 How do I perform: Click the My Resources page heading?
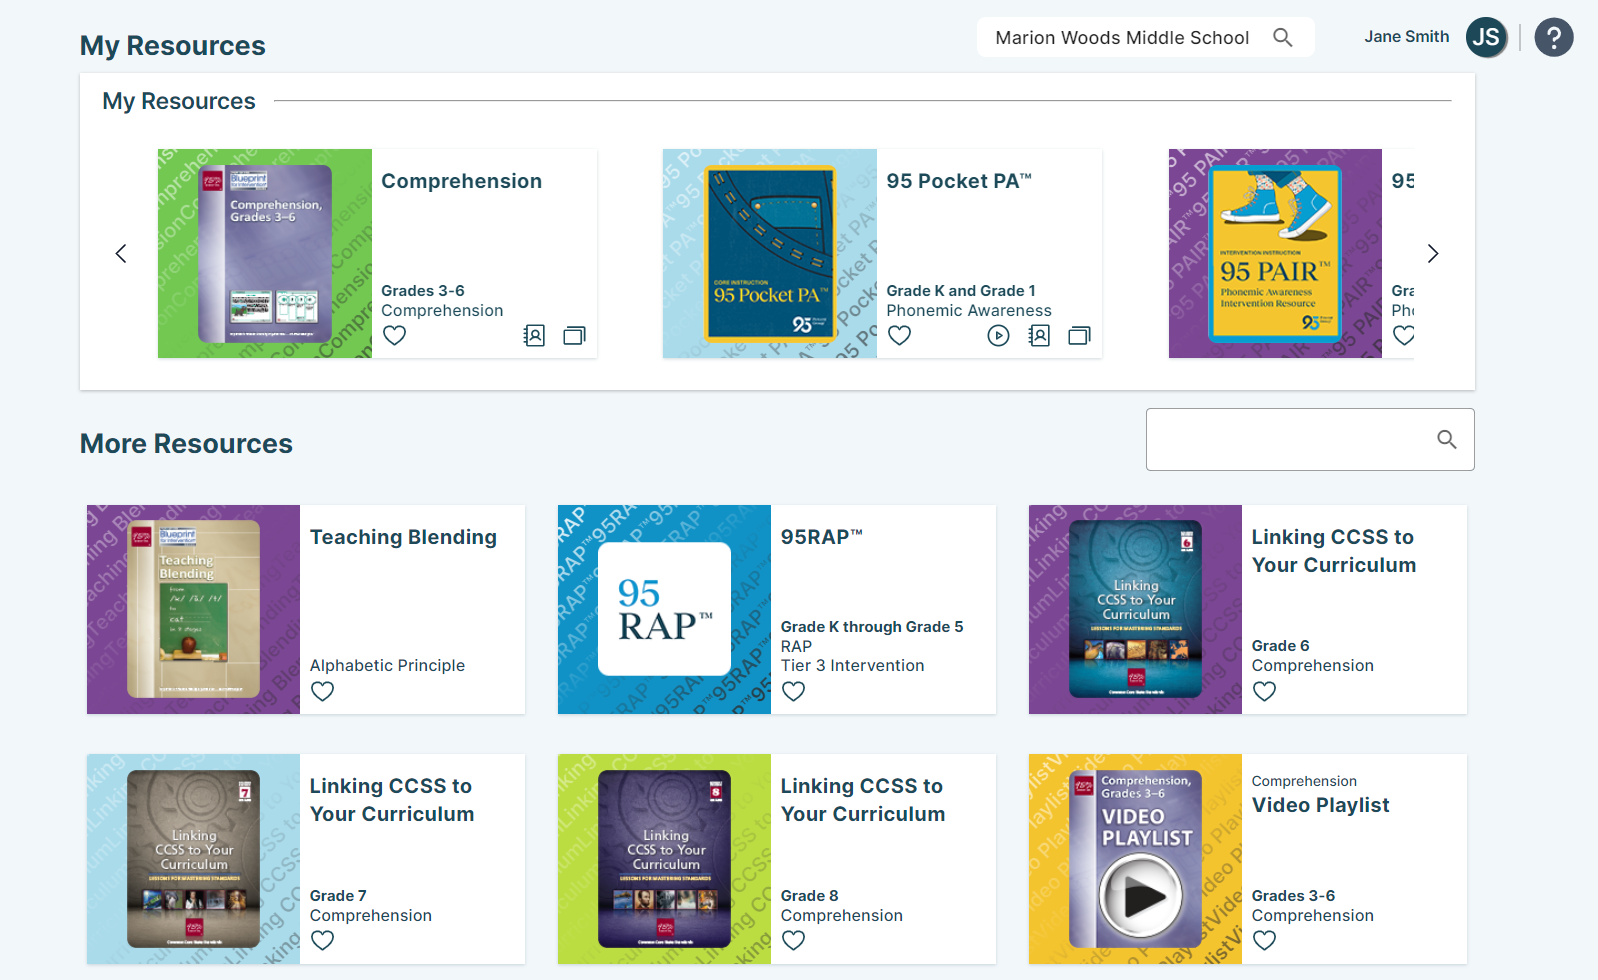pos(173,46)
